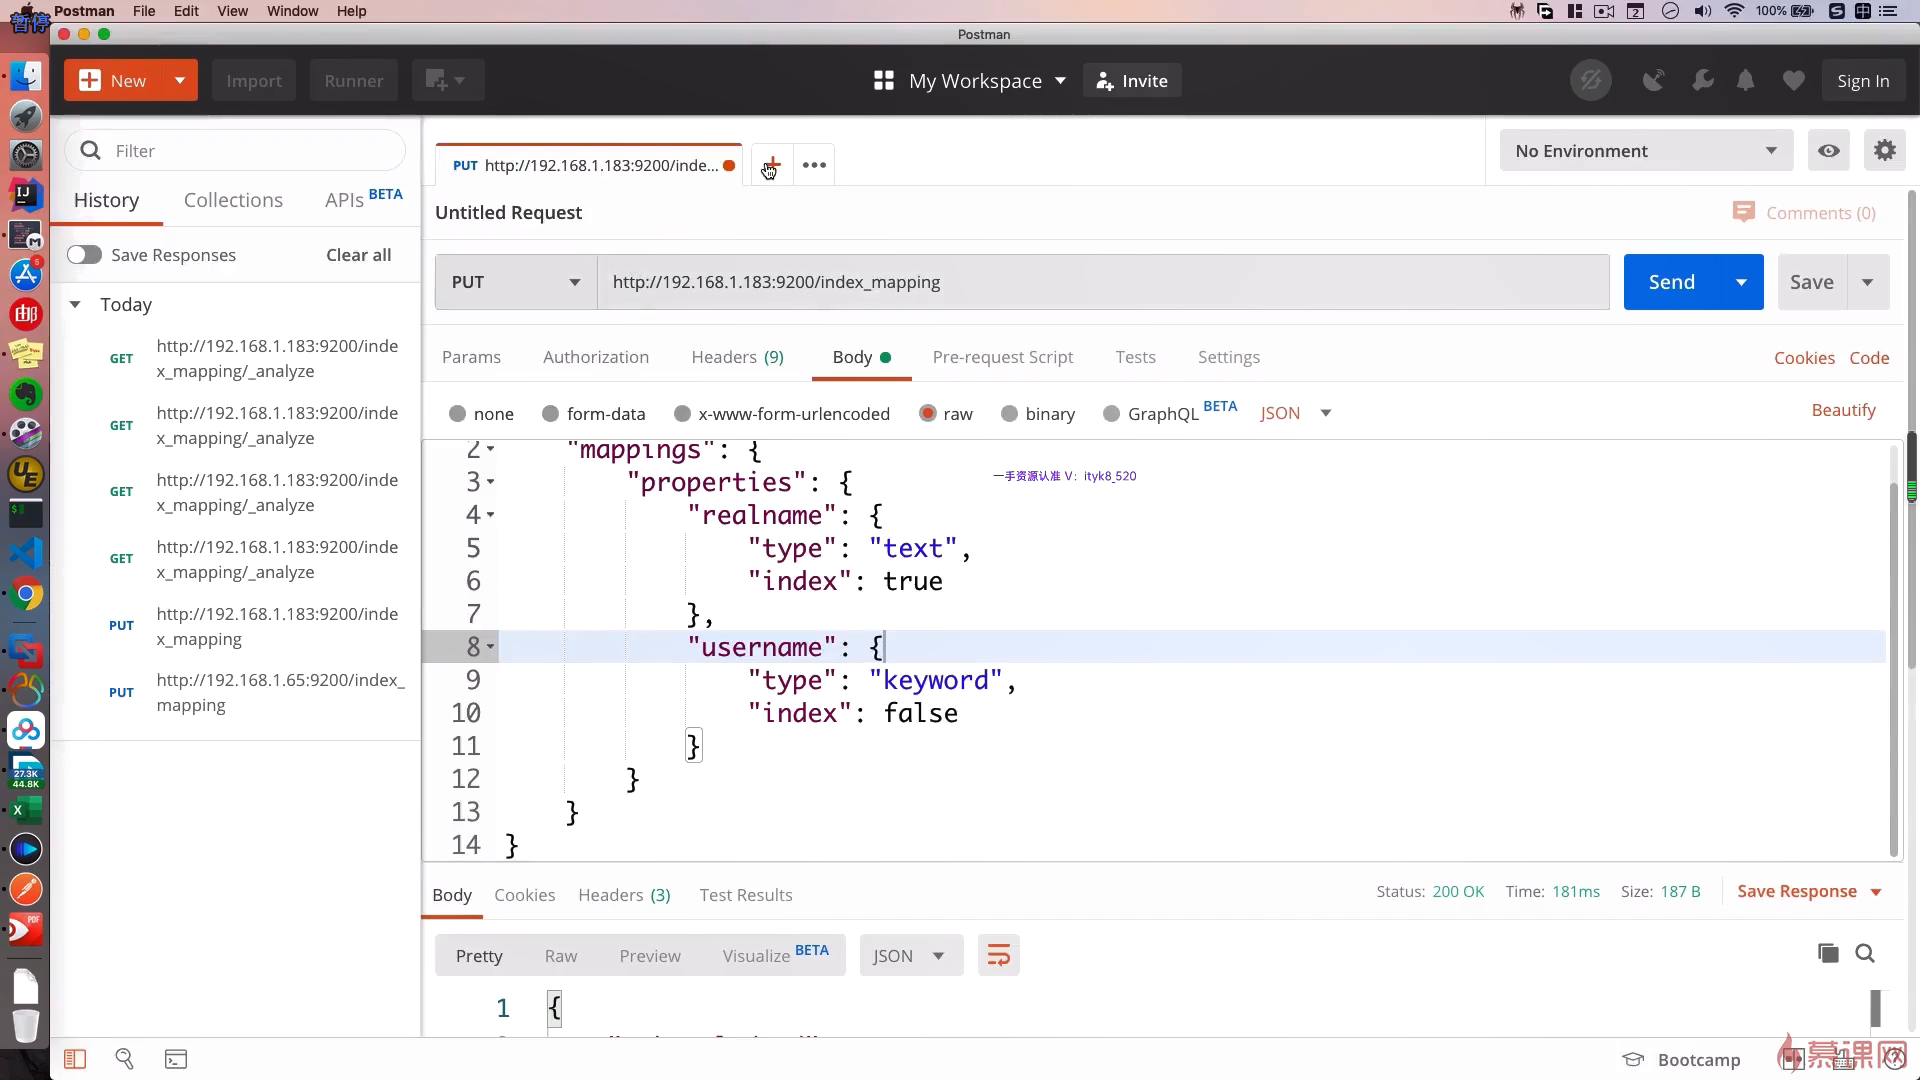Click the wrap lines icon in response
The image size is (1920, 1080).
click(x=998, y=955)
